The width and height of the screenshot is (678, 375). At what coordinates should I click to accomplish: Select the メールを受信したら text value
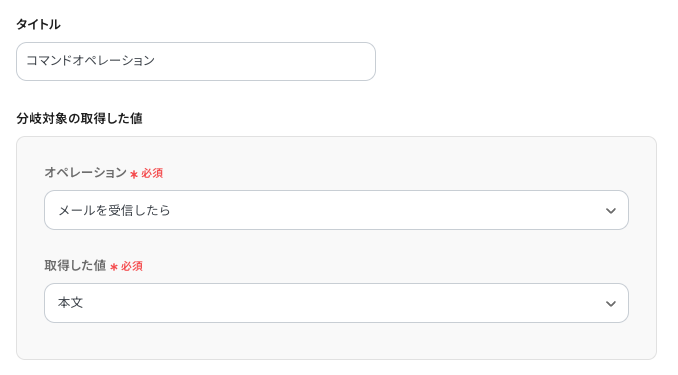(114, 211)
